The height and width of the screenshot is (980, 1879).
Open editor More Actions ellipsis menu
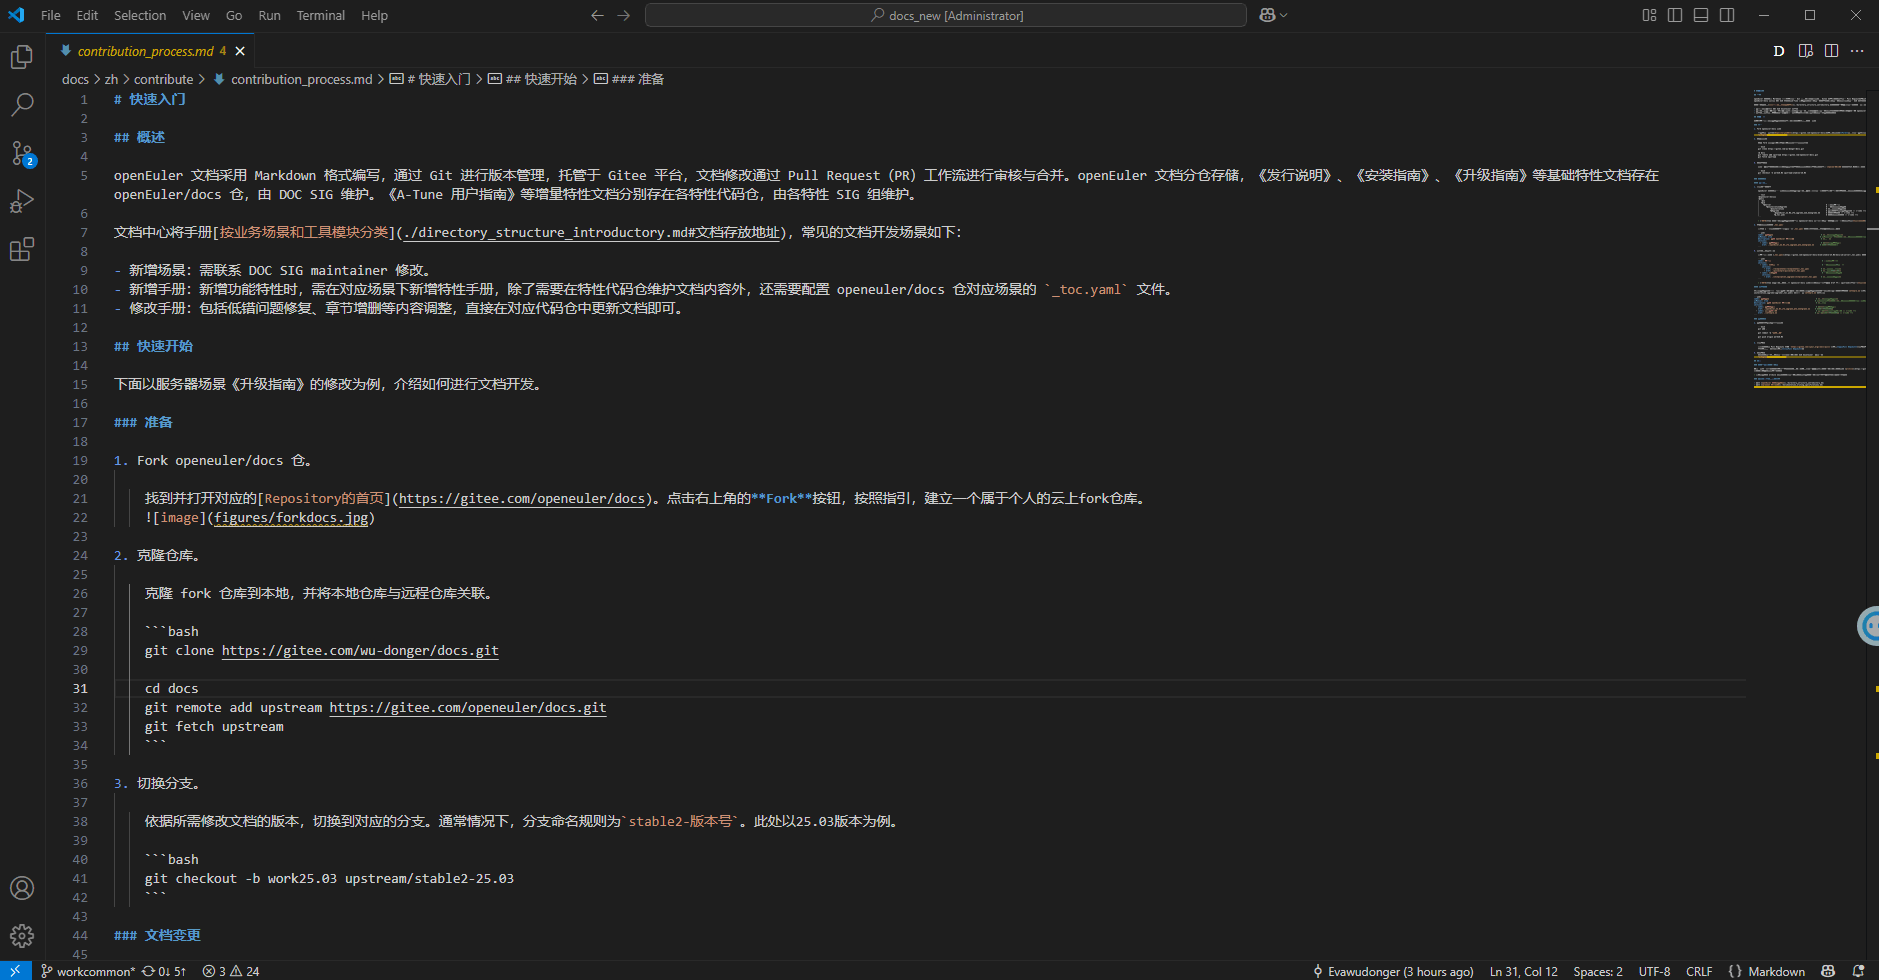coord(1857,51)
